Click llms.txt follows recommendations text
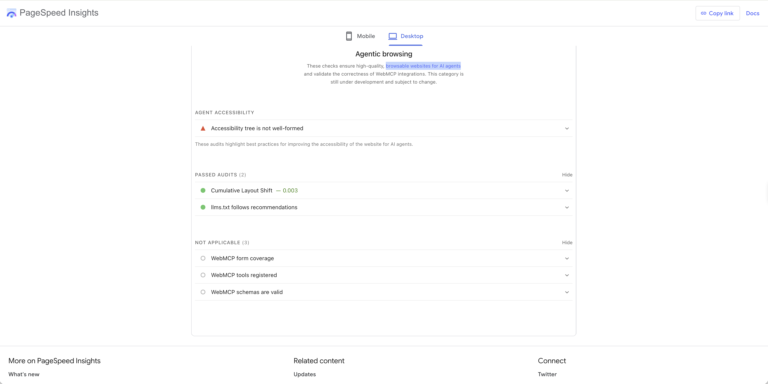The image size is (768, 384). point(254,207)
